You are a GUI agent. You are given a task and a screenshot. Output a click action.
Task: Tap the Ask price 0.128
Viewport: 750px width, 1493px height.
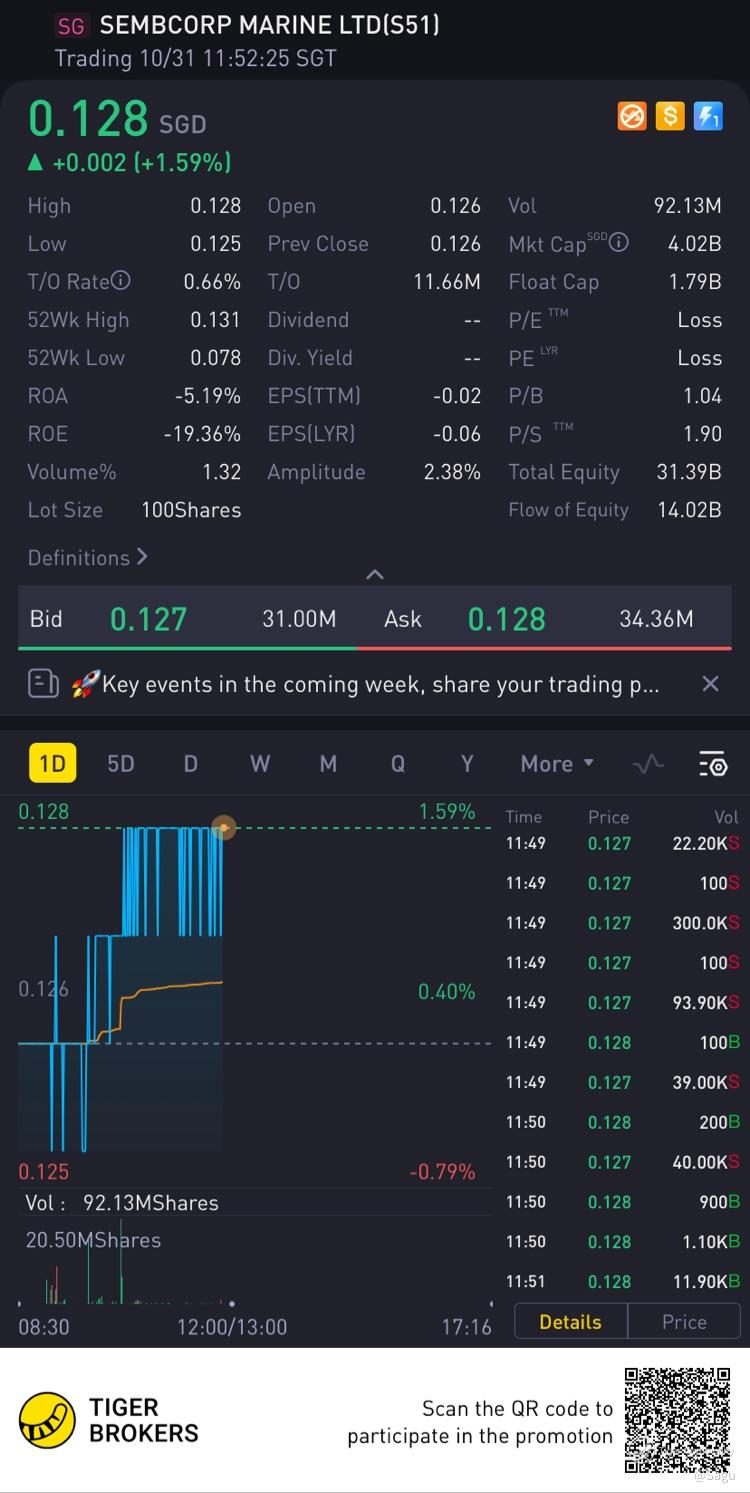point(506,619)
